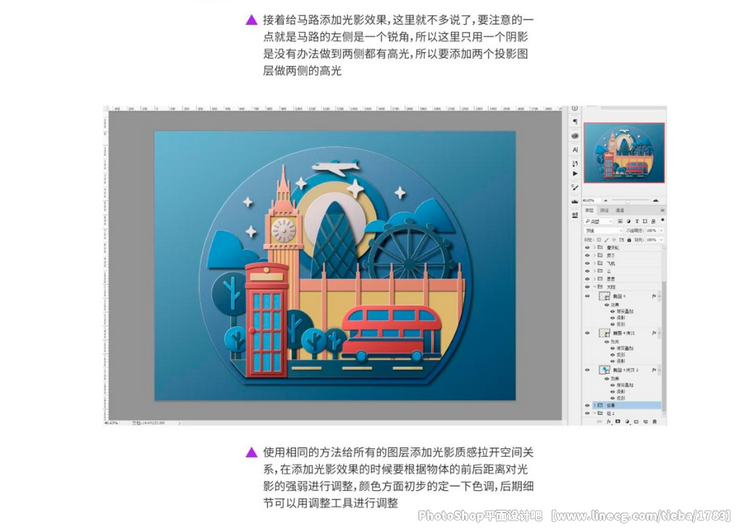
Task: Open the opacity value dropdown arrow
Action: 662,231
